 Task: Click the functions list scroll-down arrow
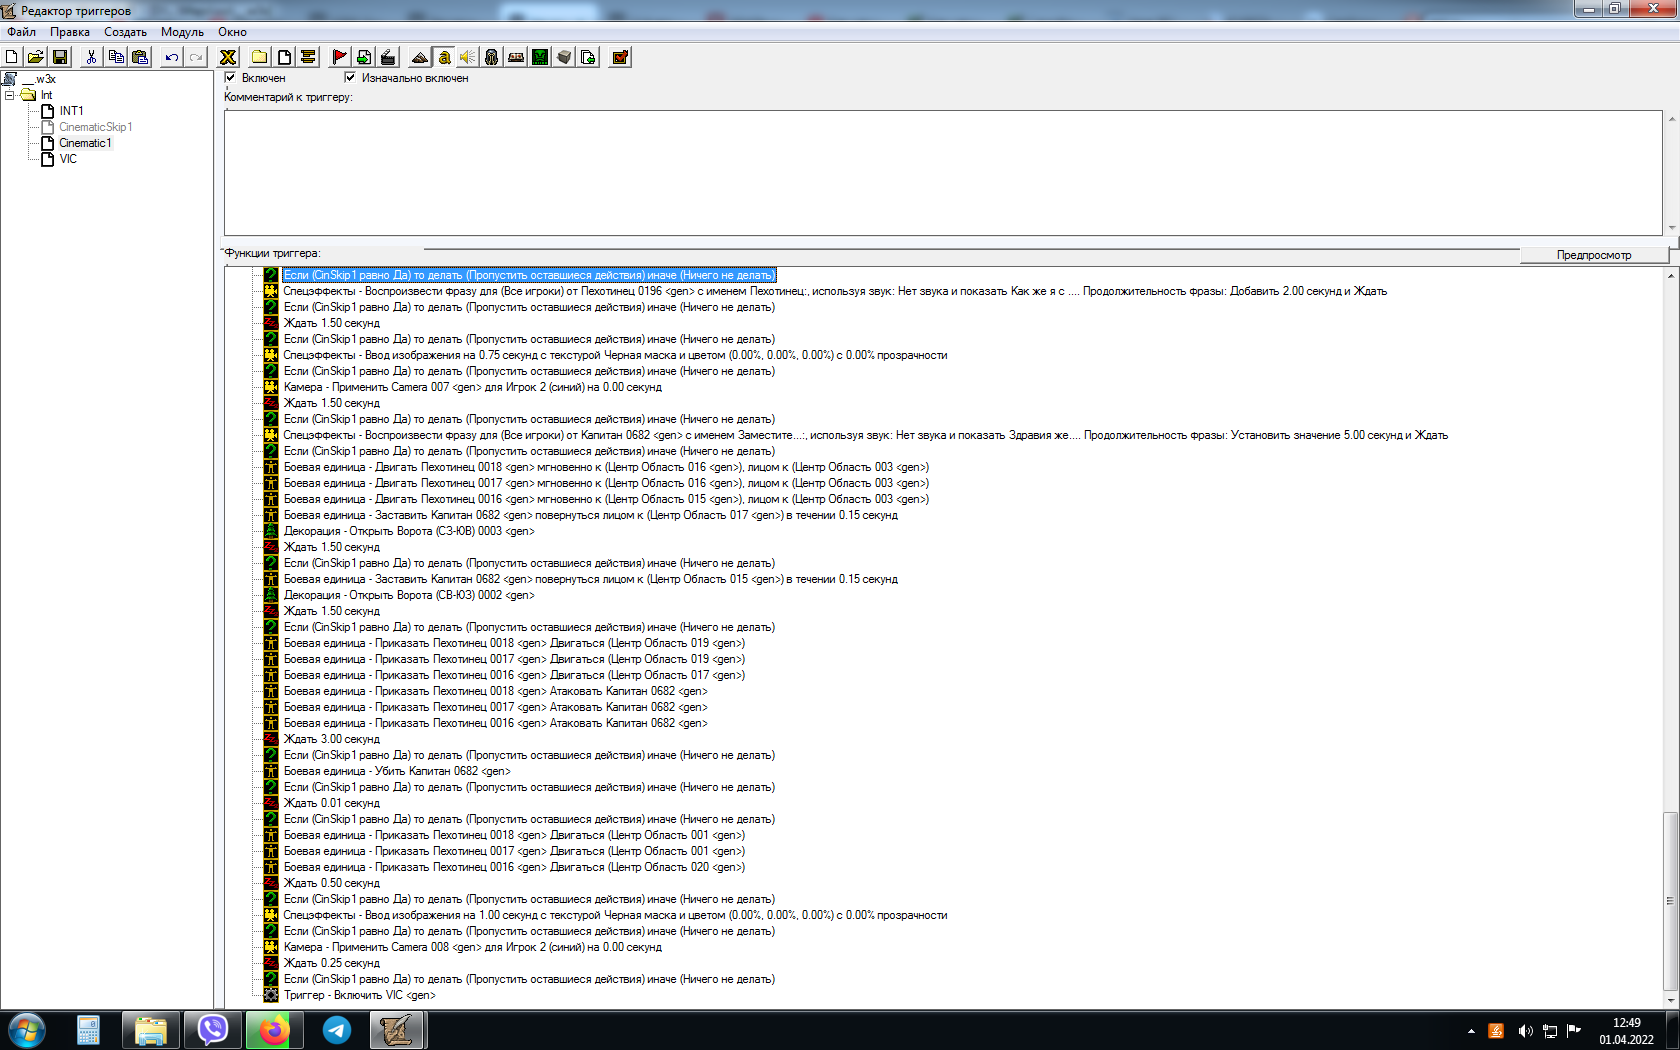(x=1670, y=1000)
